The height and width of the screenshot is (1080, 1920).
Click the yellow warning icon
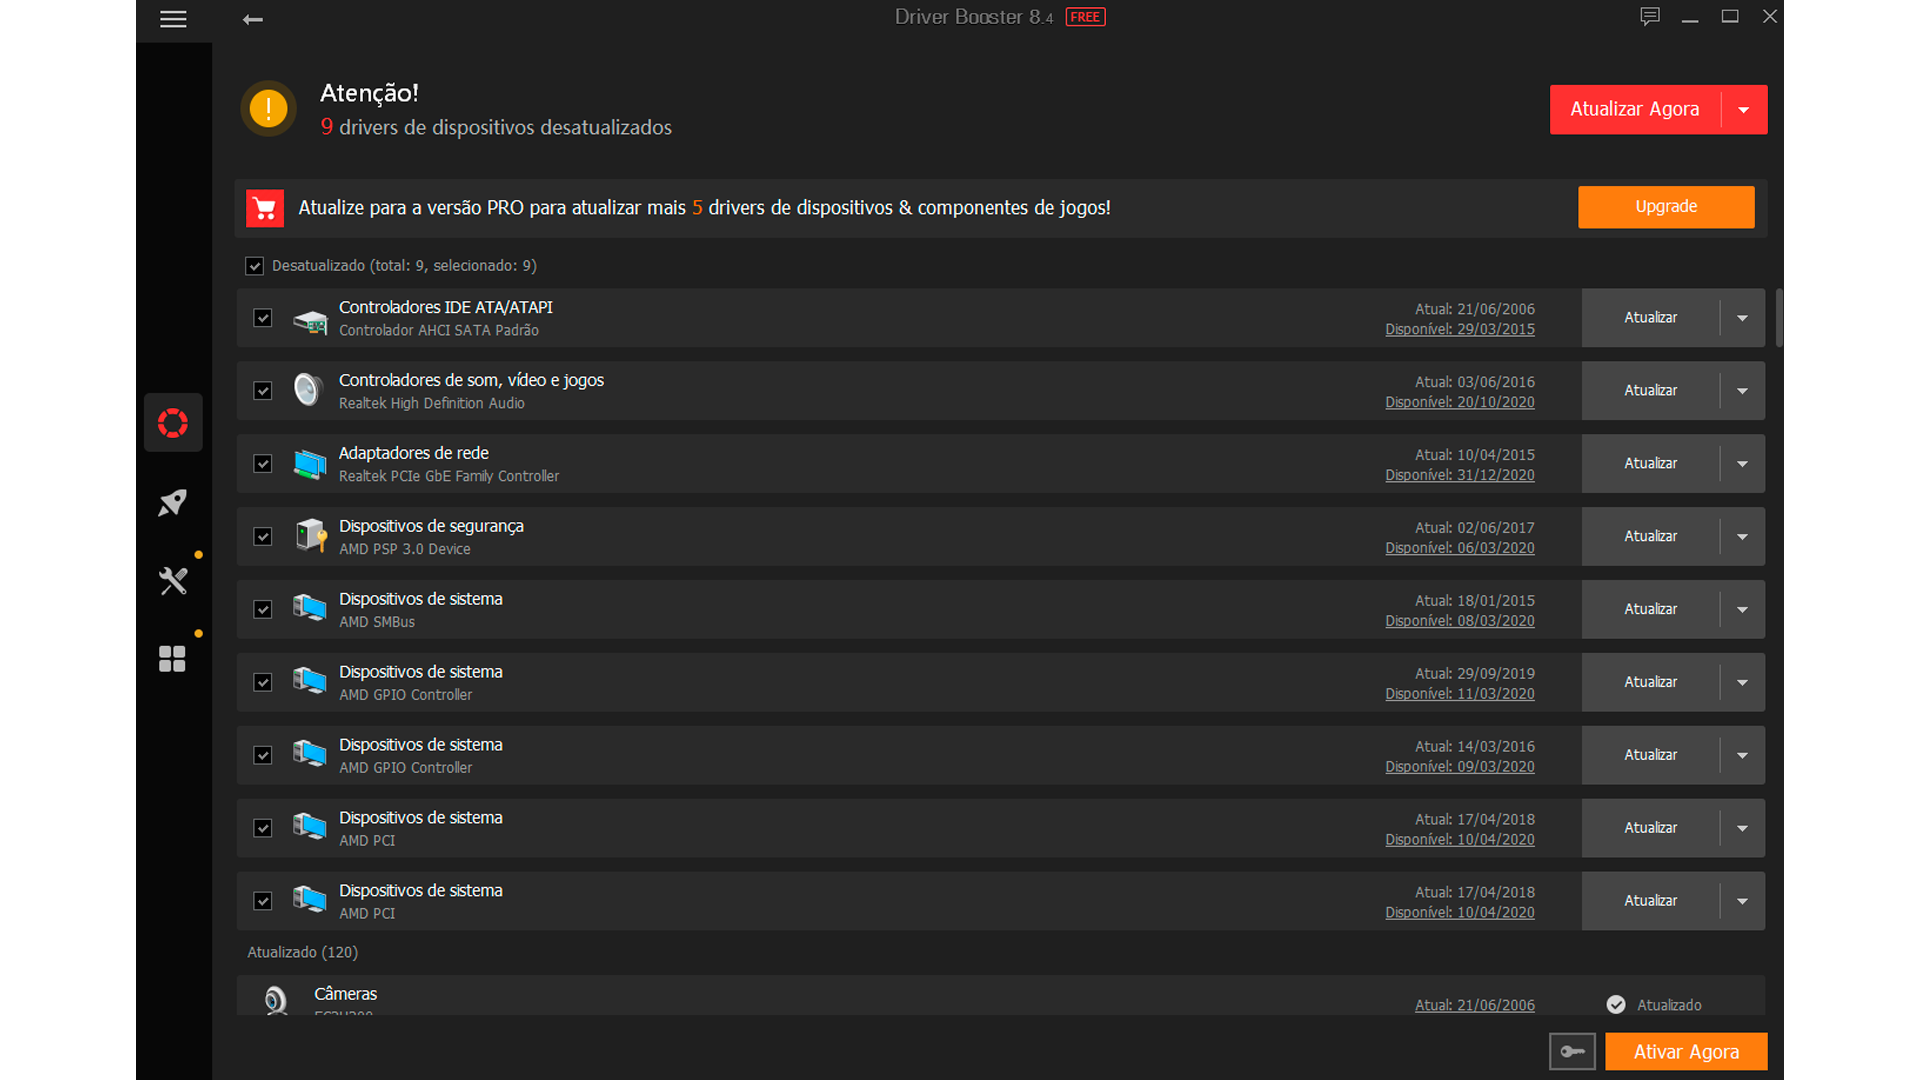(x=268, y=108)
